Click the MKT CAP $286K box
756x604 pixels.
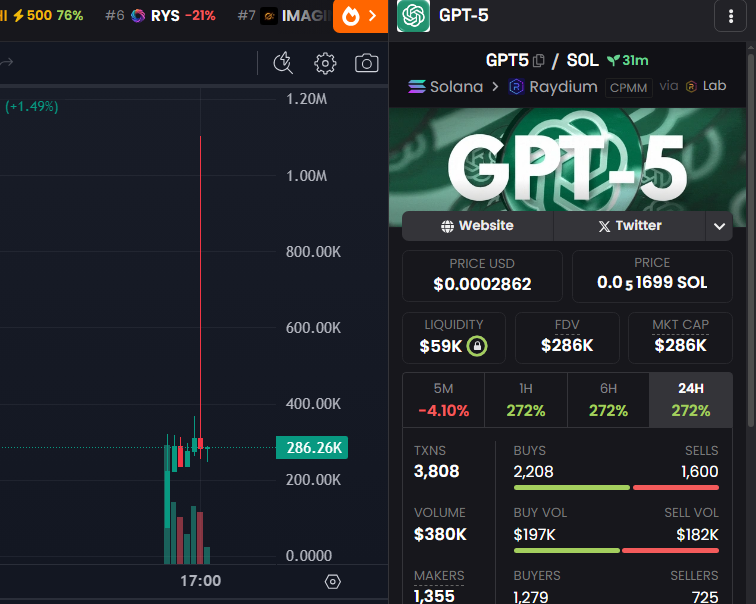click(x=680, y=337)
